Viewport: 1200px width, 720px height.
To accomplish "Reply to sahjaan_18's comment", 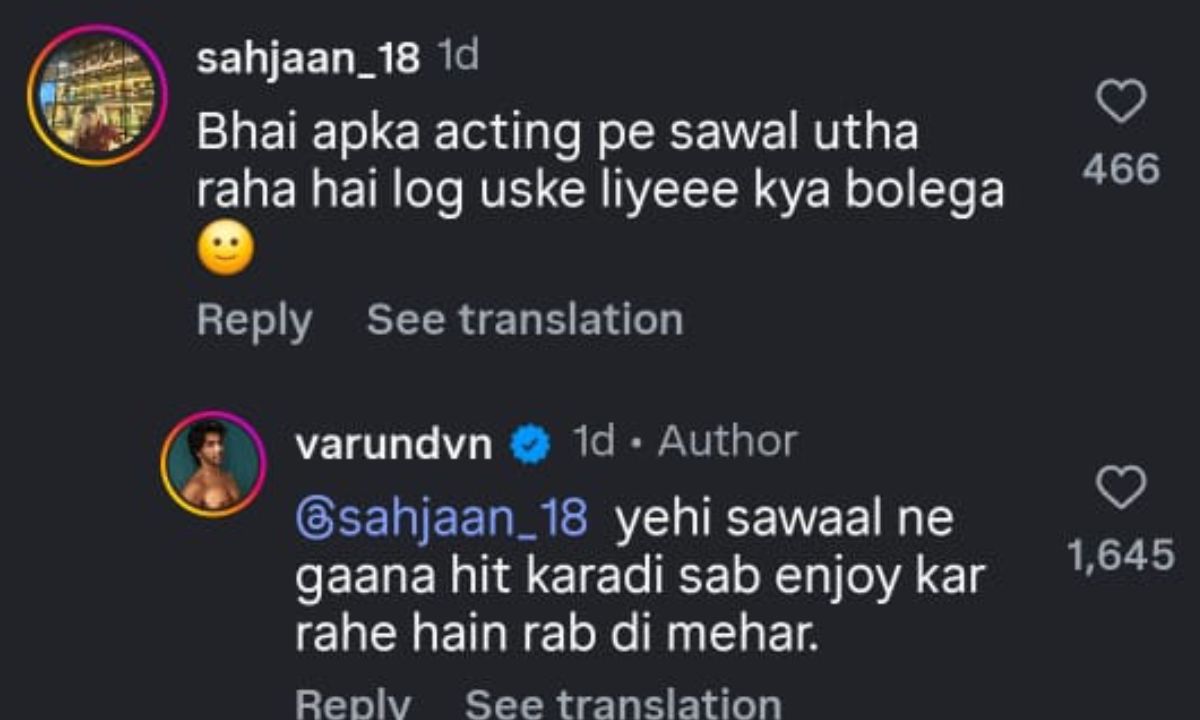I will tap(254, 319).
